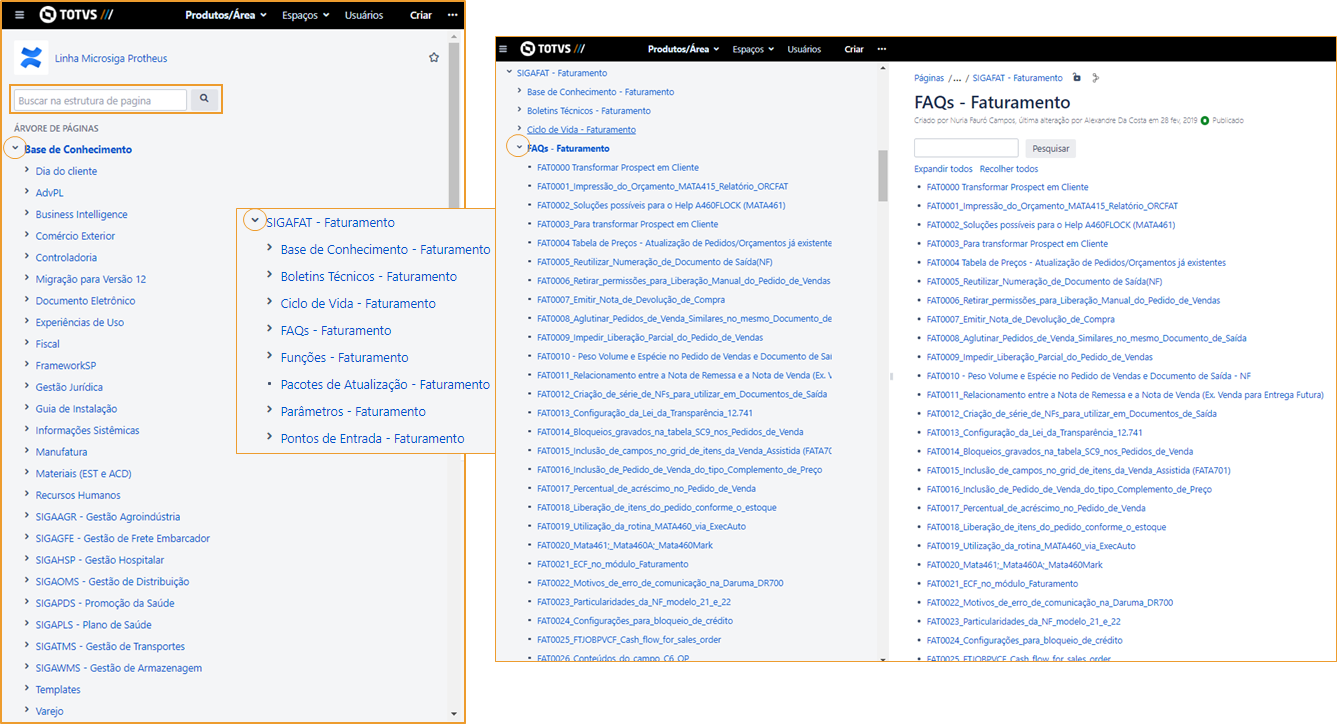Image resolution: width=1337 pixels, height=724 pixels.
Task: Open FAT0017_Percentual_de_acréscimo_no_Pedido_de_Venda in the content list
Action: pos(1036,508)
